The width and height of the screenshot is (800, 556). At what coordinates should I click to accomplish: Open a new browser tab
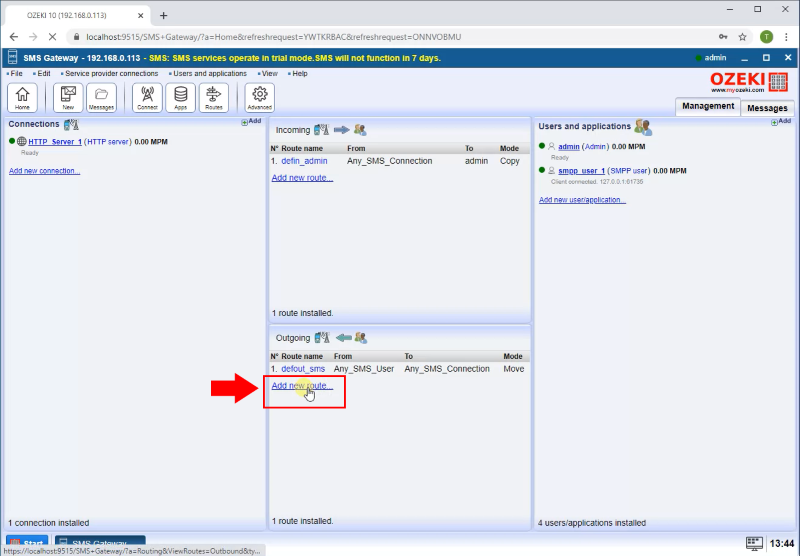click(x=163, y=15)
